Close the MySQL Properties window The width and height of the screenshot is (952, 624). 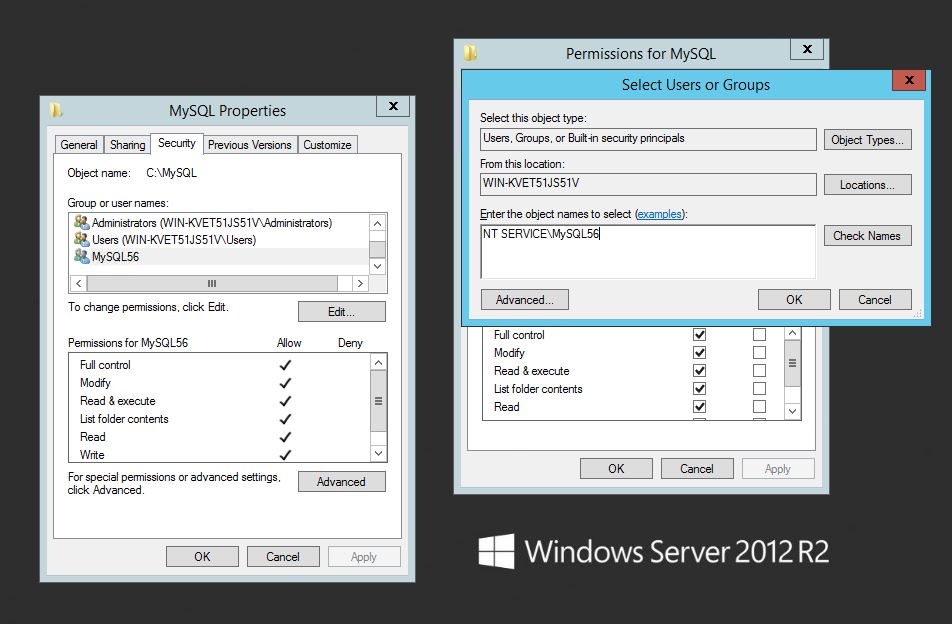click(x=392, y=107)
